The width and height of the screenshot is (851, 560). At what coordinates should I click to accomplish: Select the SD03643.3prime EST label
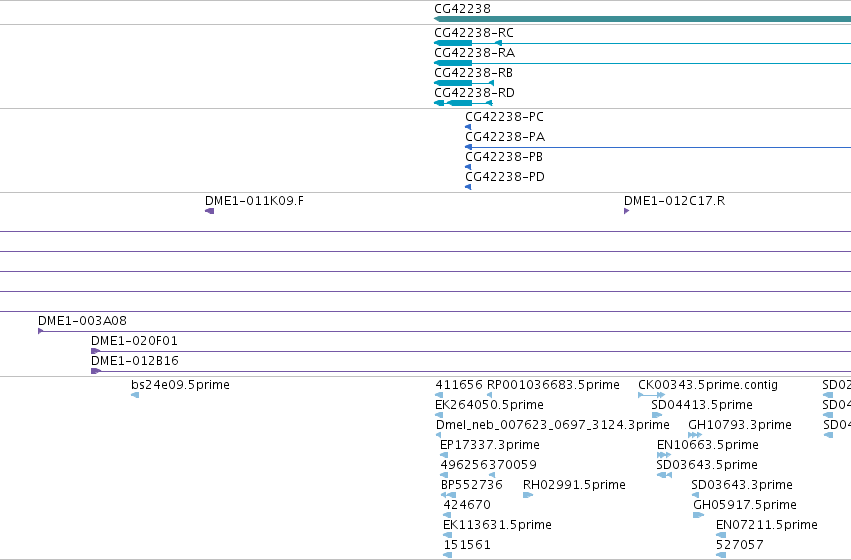point(742,485)
